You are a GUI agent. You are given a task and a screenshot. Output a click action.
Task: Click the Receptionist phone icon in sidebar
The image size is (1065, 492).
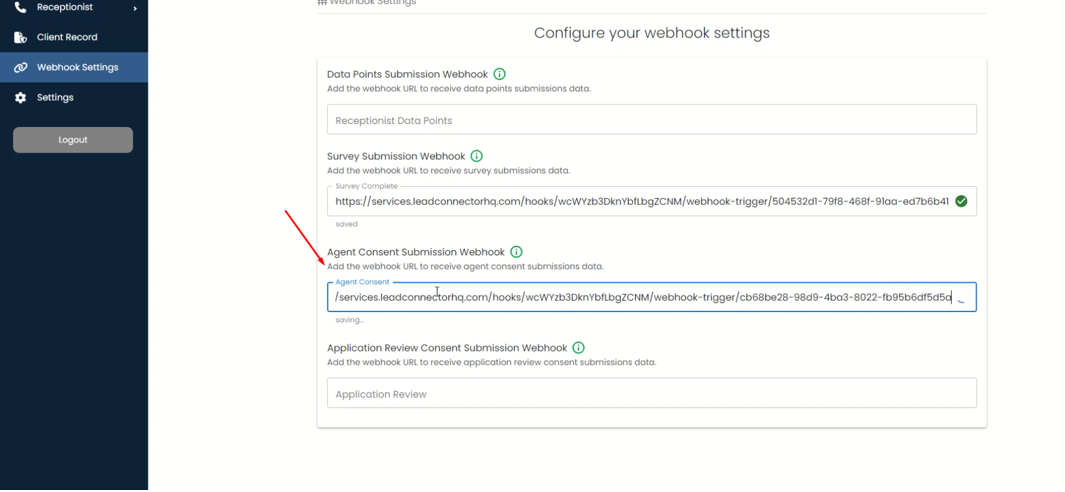(x=20, y=7)
